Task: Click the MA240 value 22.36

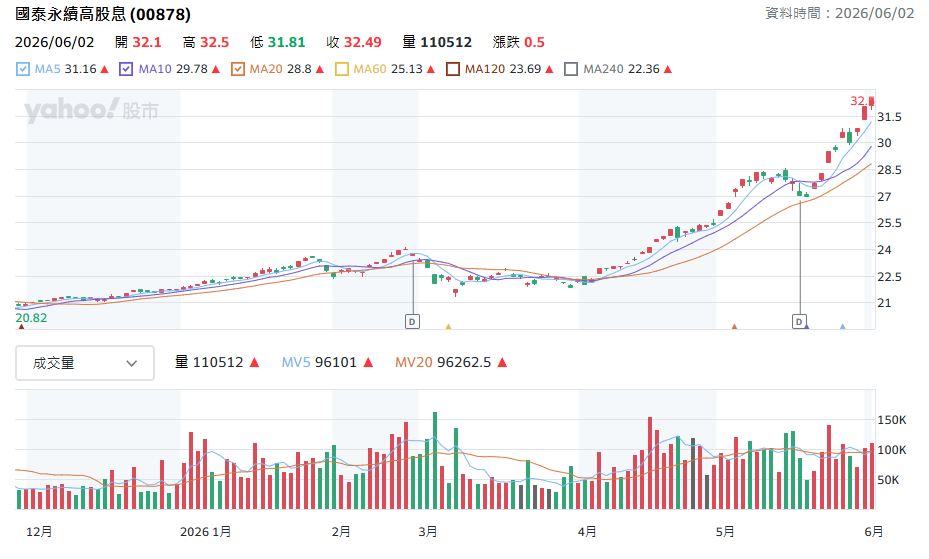Action: (644, 69)
